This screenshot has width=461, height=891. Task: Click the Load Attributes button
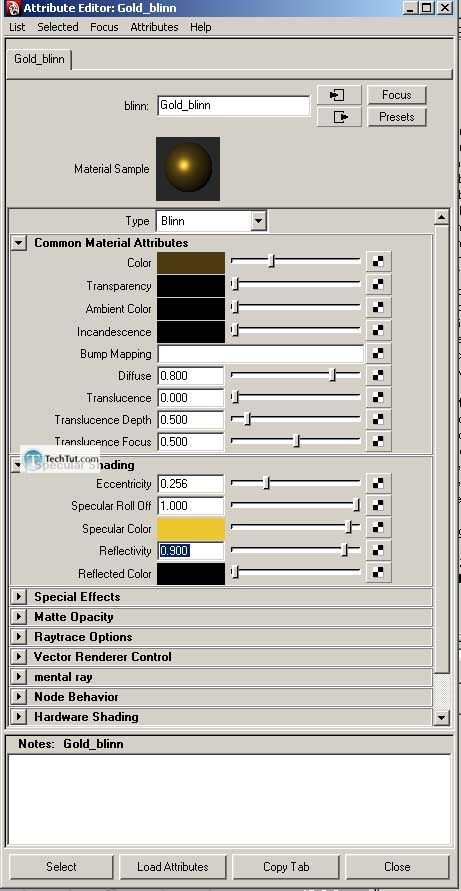173,867
